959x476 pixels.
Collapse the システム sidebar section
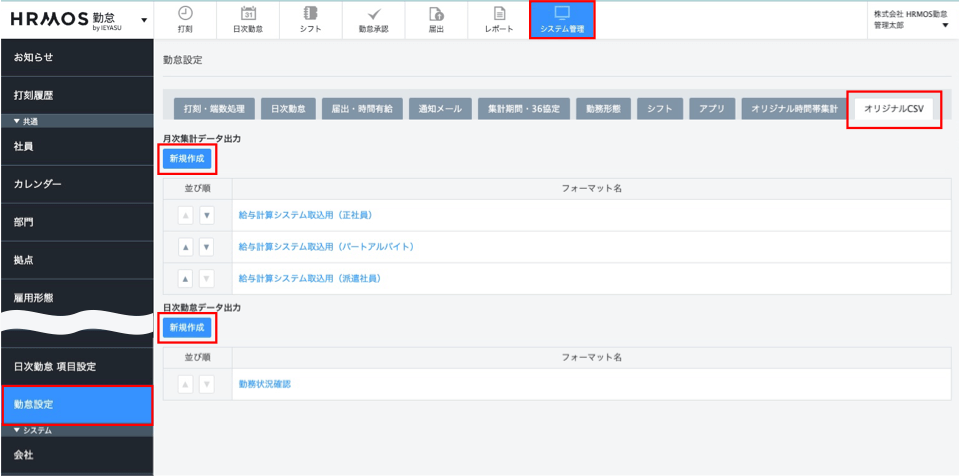[x=17, y=430]
